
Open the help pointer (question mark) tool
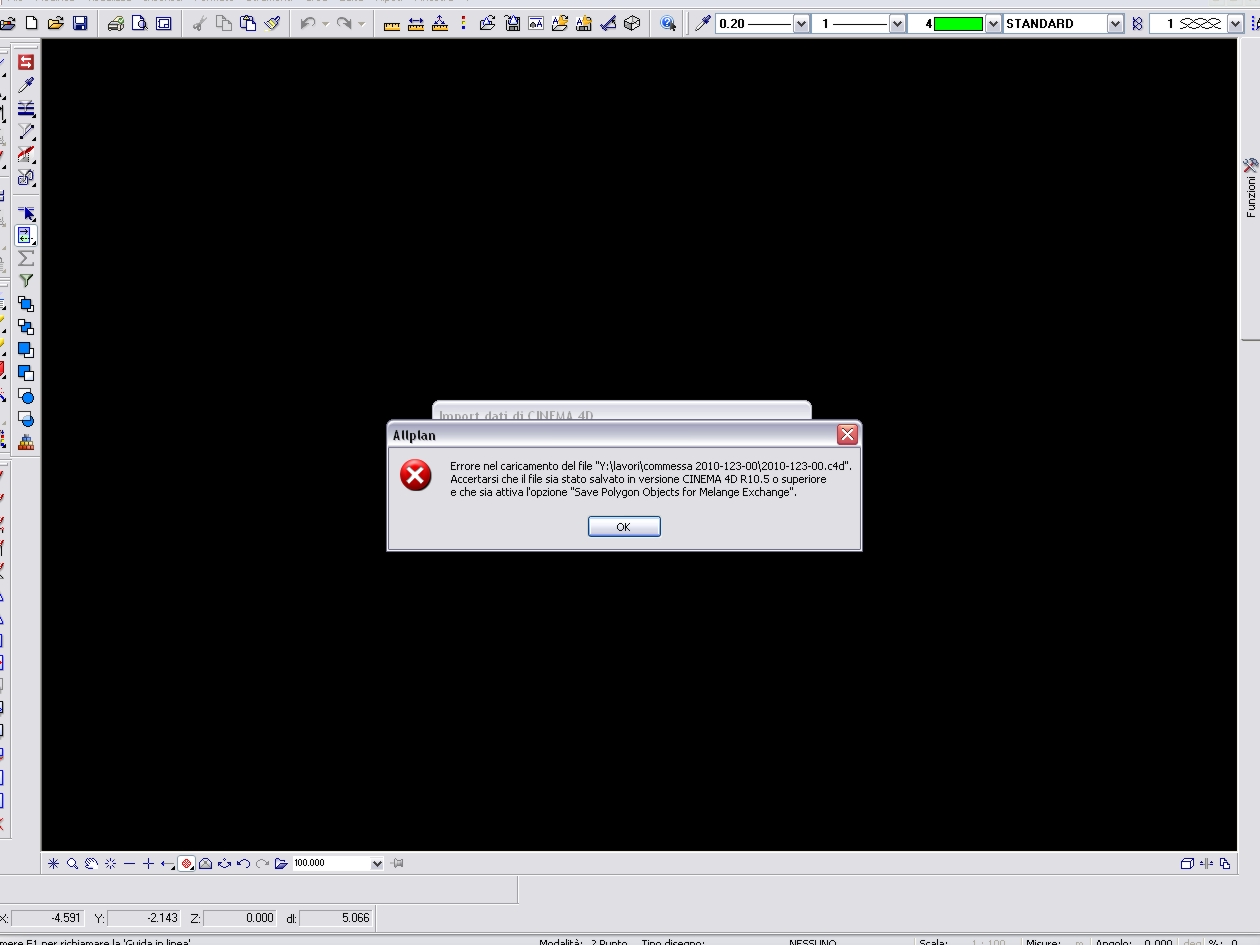[x=668, y=23]
